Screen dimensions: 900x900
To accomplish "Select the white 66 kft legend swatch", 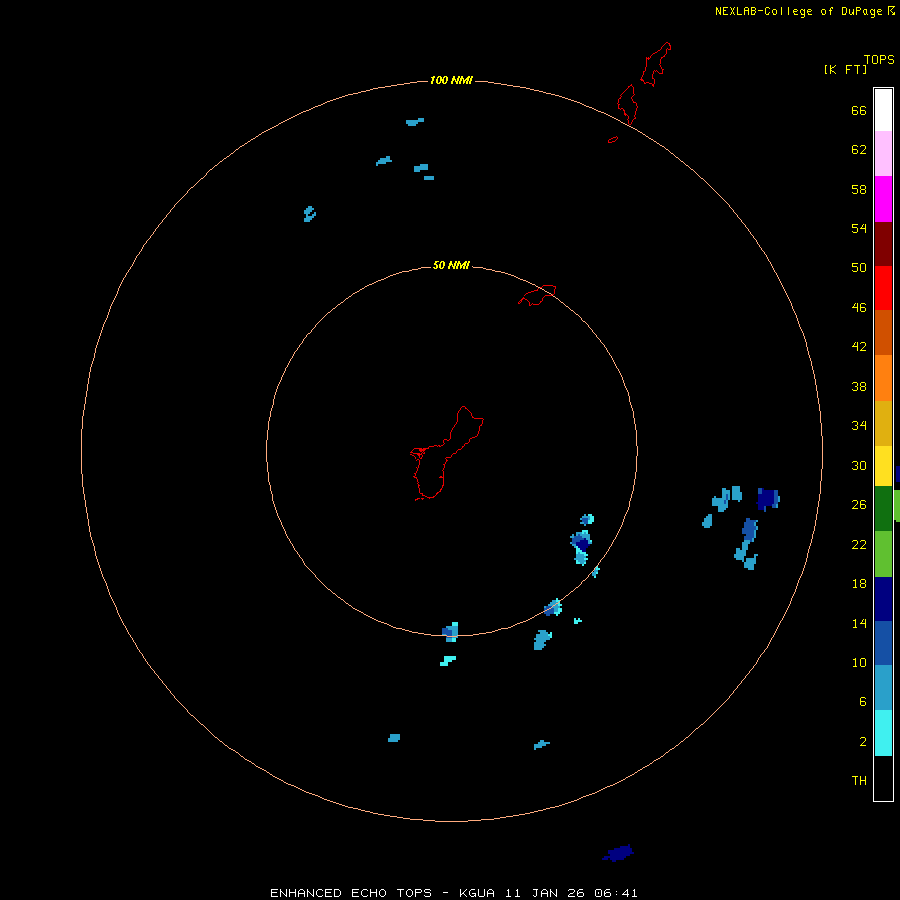I will click(x=883, y=110).
